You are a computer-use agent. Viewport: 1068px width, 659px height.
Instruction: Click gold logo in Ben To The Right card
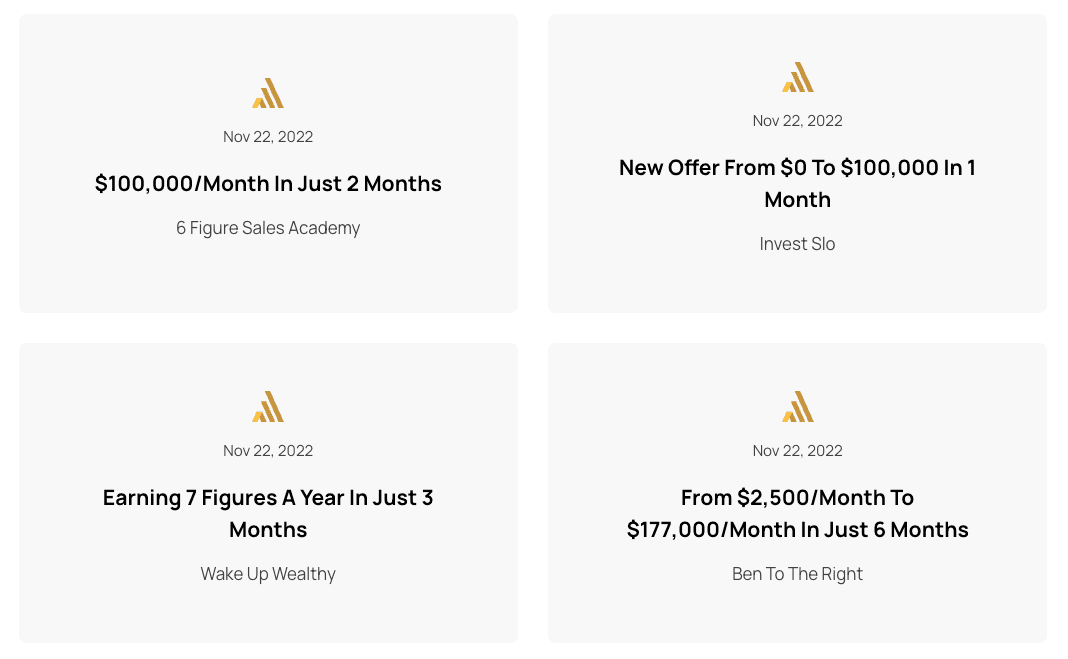click(798, 406)
